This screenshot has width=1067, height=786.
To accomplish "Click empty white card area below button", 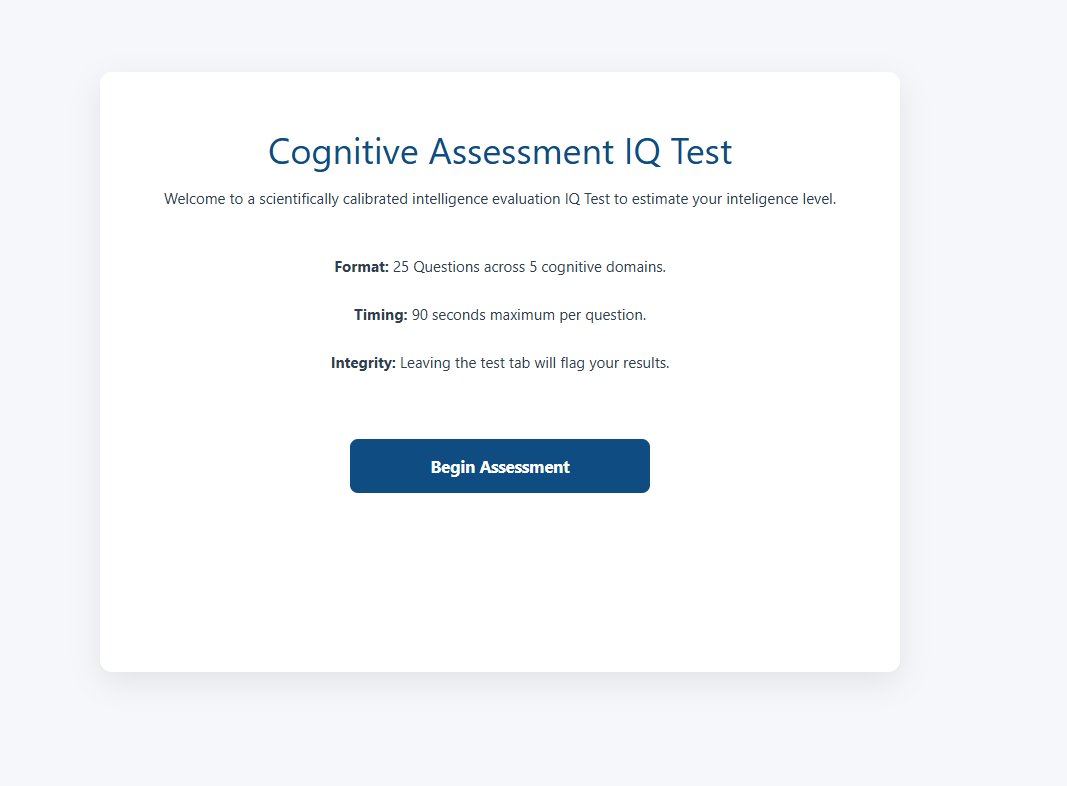I will coord(500,590).
